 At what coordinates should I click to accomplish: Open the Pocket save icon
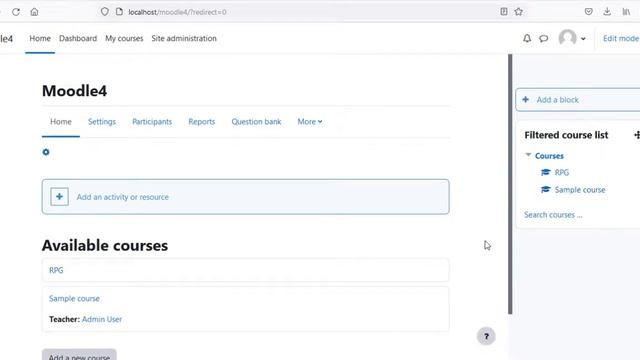(589, 12)
